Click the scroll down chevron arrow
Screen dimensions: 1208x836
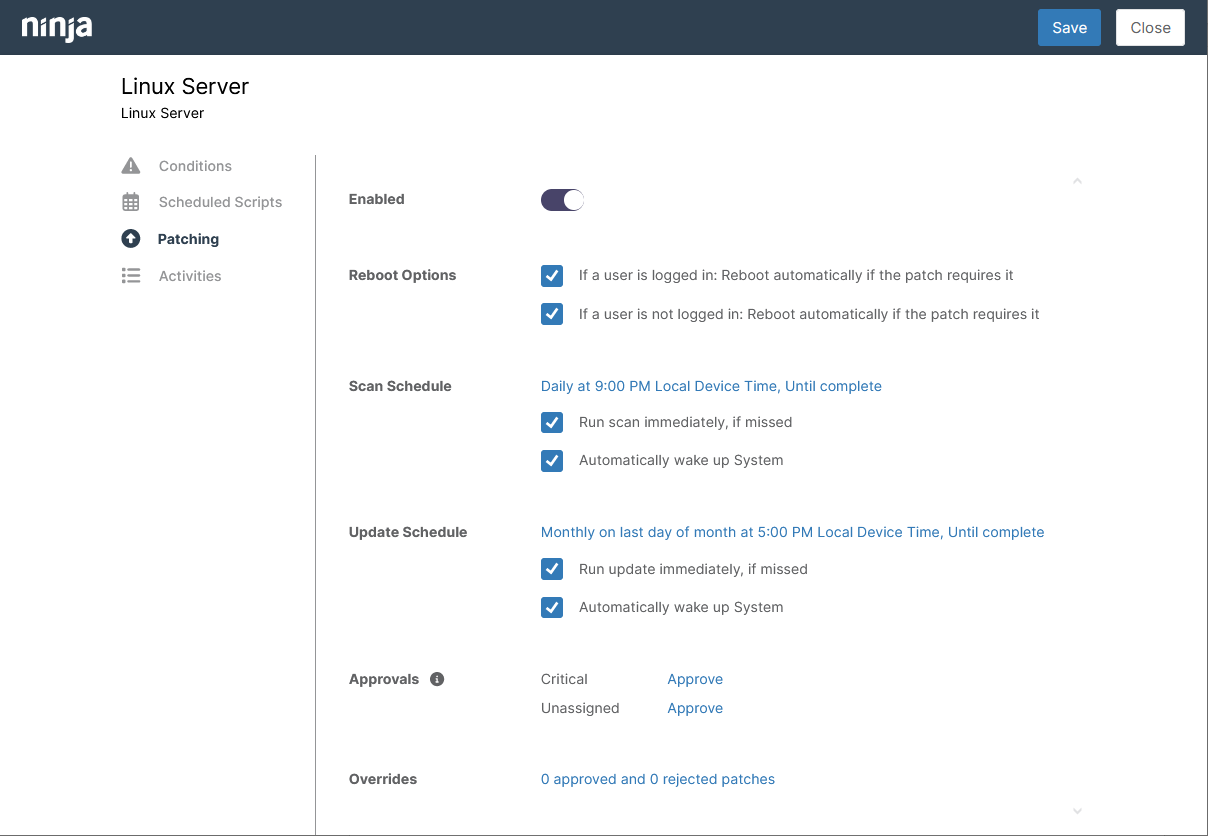coord(1077,811)
